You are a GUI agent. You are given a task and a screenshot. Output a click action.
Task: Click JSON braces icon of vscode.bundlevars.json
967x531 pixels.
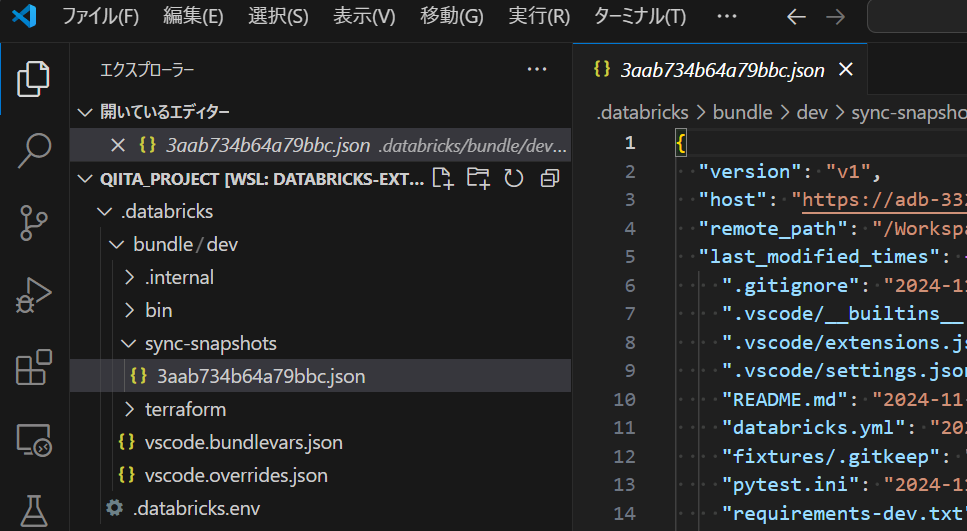[126, 442]
